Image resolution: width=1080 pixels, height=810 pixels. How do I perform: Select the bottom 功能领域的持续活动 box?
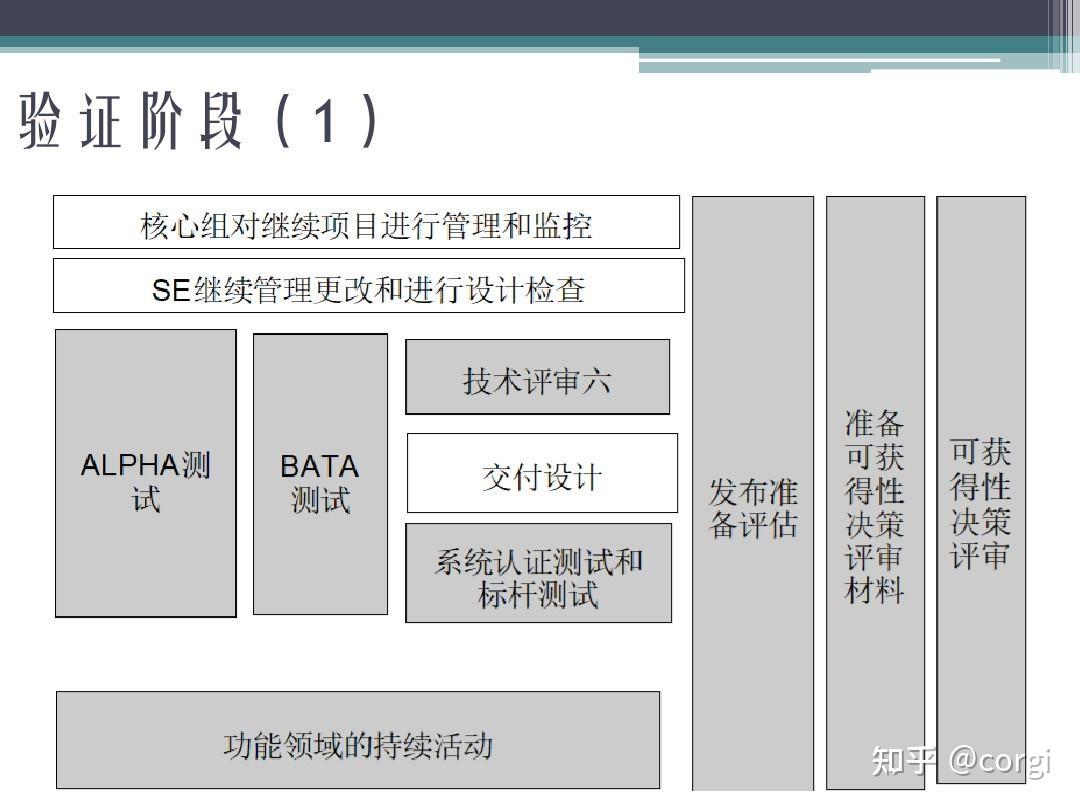(x=358, y=740)
